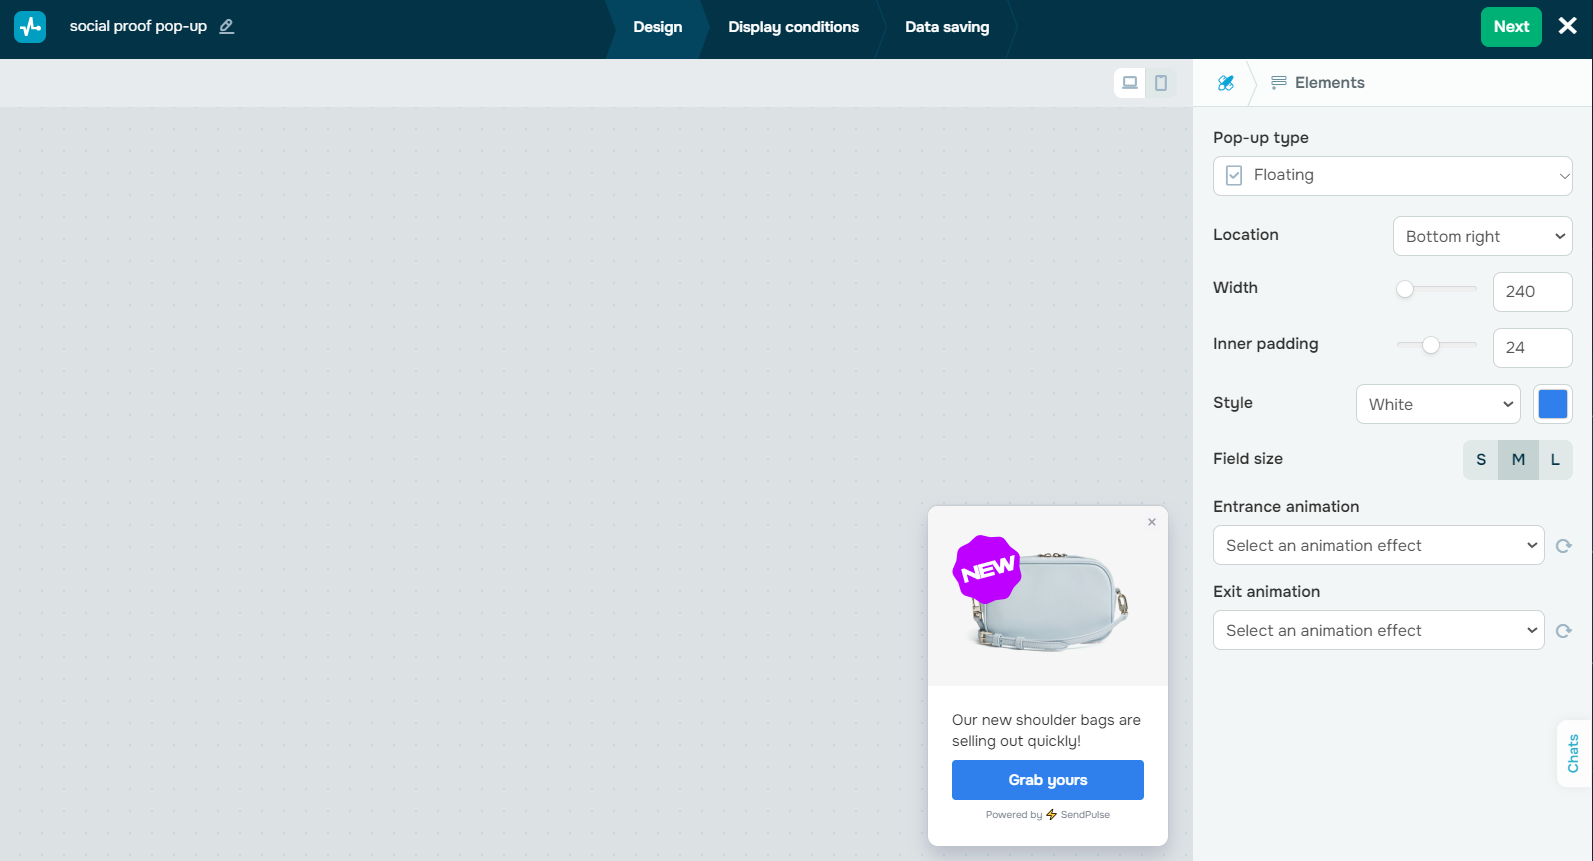
Task: Open the Design step tab
Action: 658,27
